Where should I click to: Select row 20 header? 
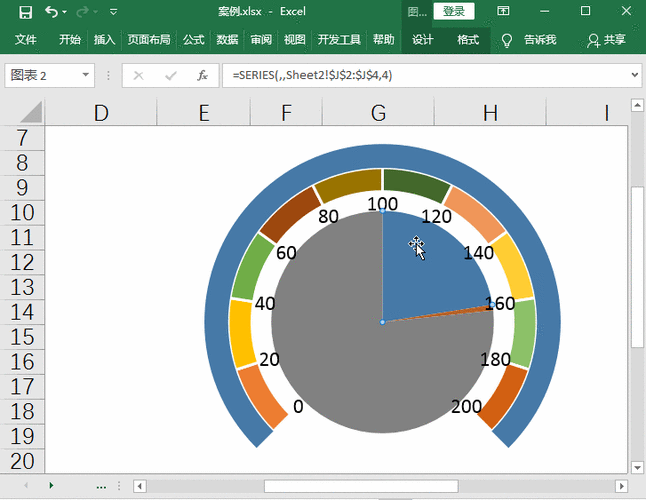point(22,461)
